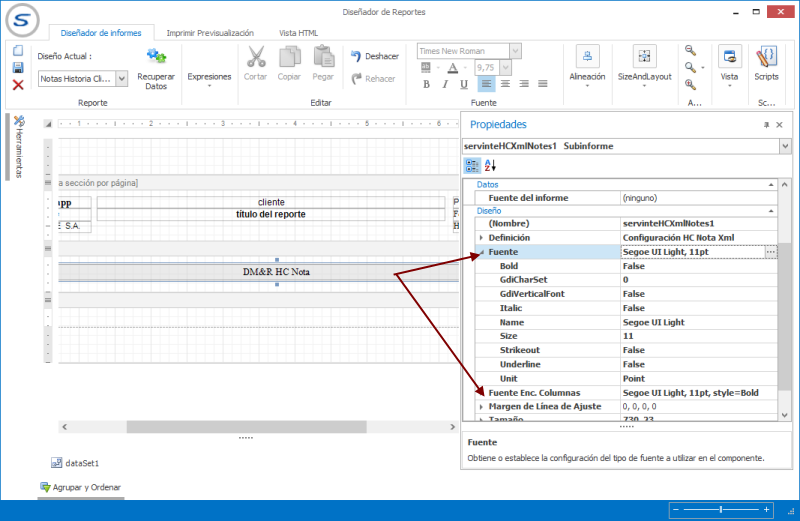Toggle Underline formatting in Fuente group
800x521 pixels.
[x=464, y=84]
